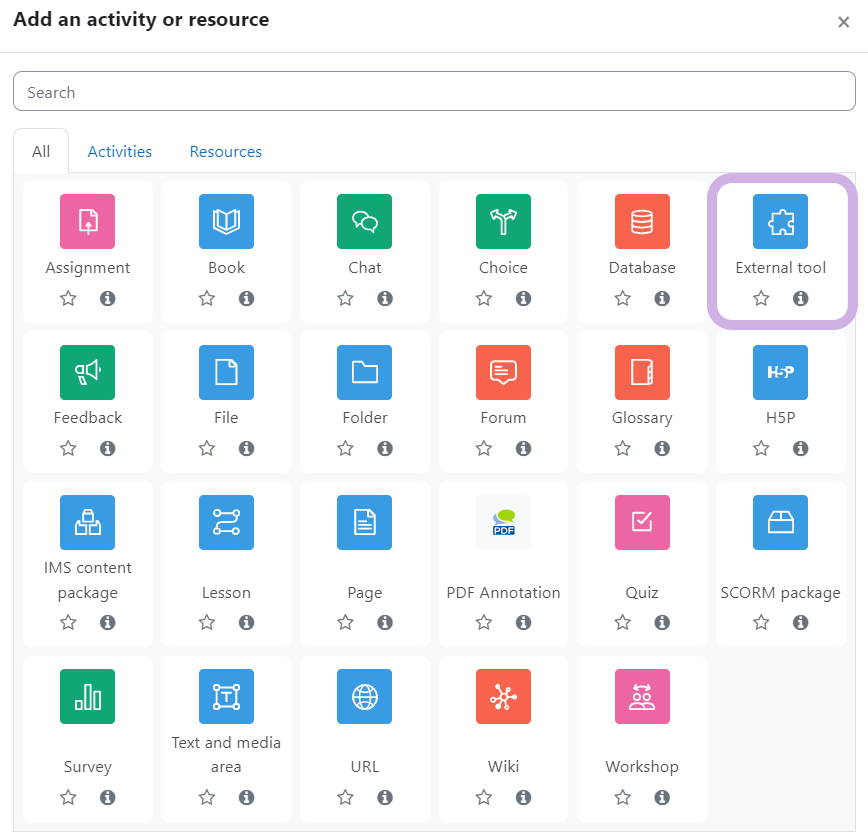
Task: Select the Glossary activity icon
Action: click(642, 372)
